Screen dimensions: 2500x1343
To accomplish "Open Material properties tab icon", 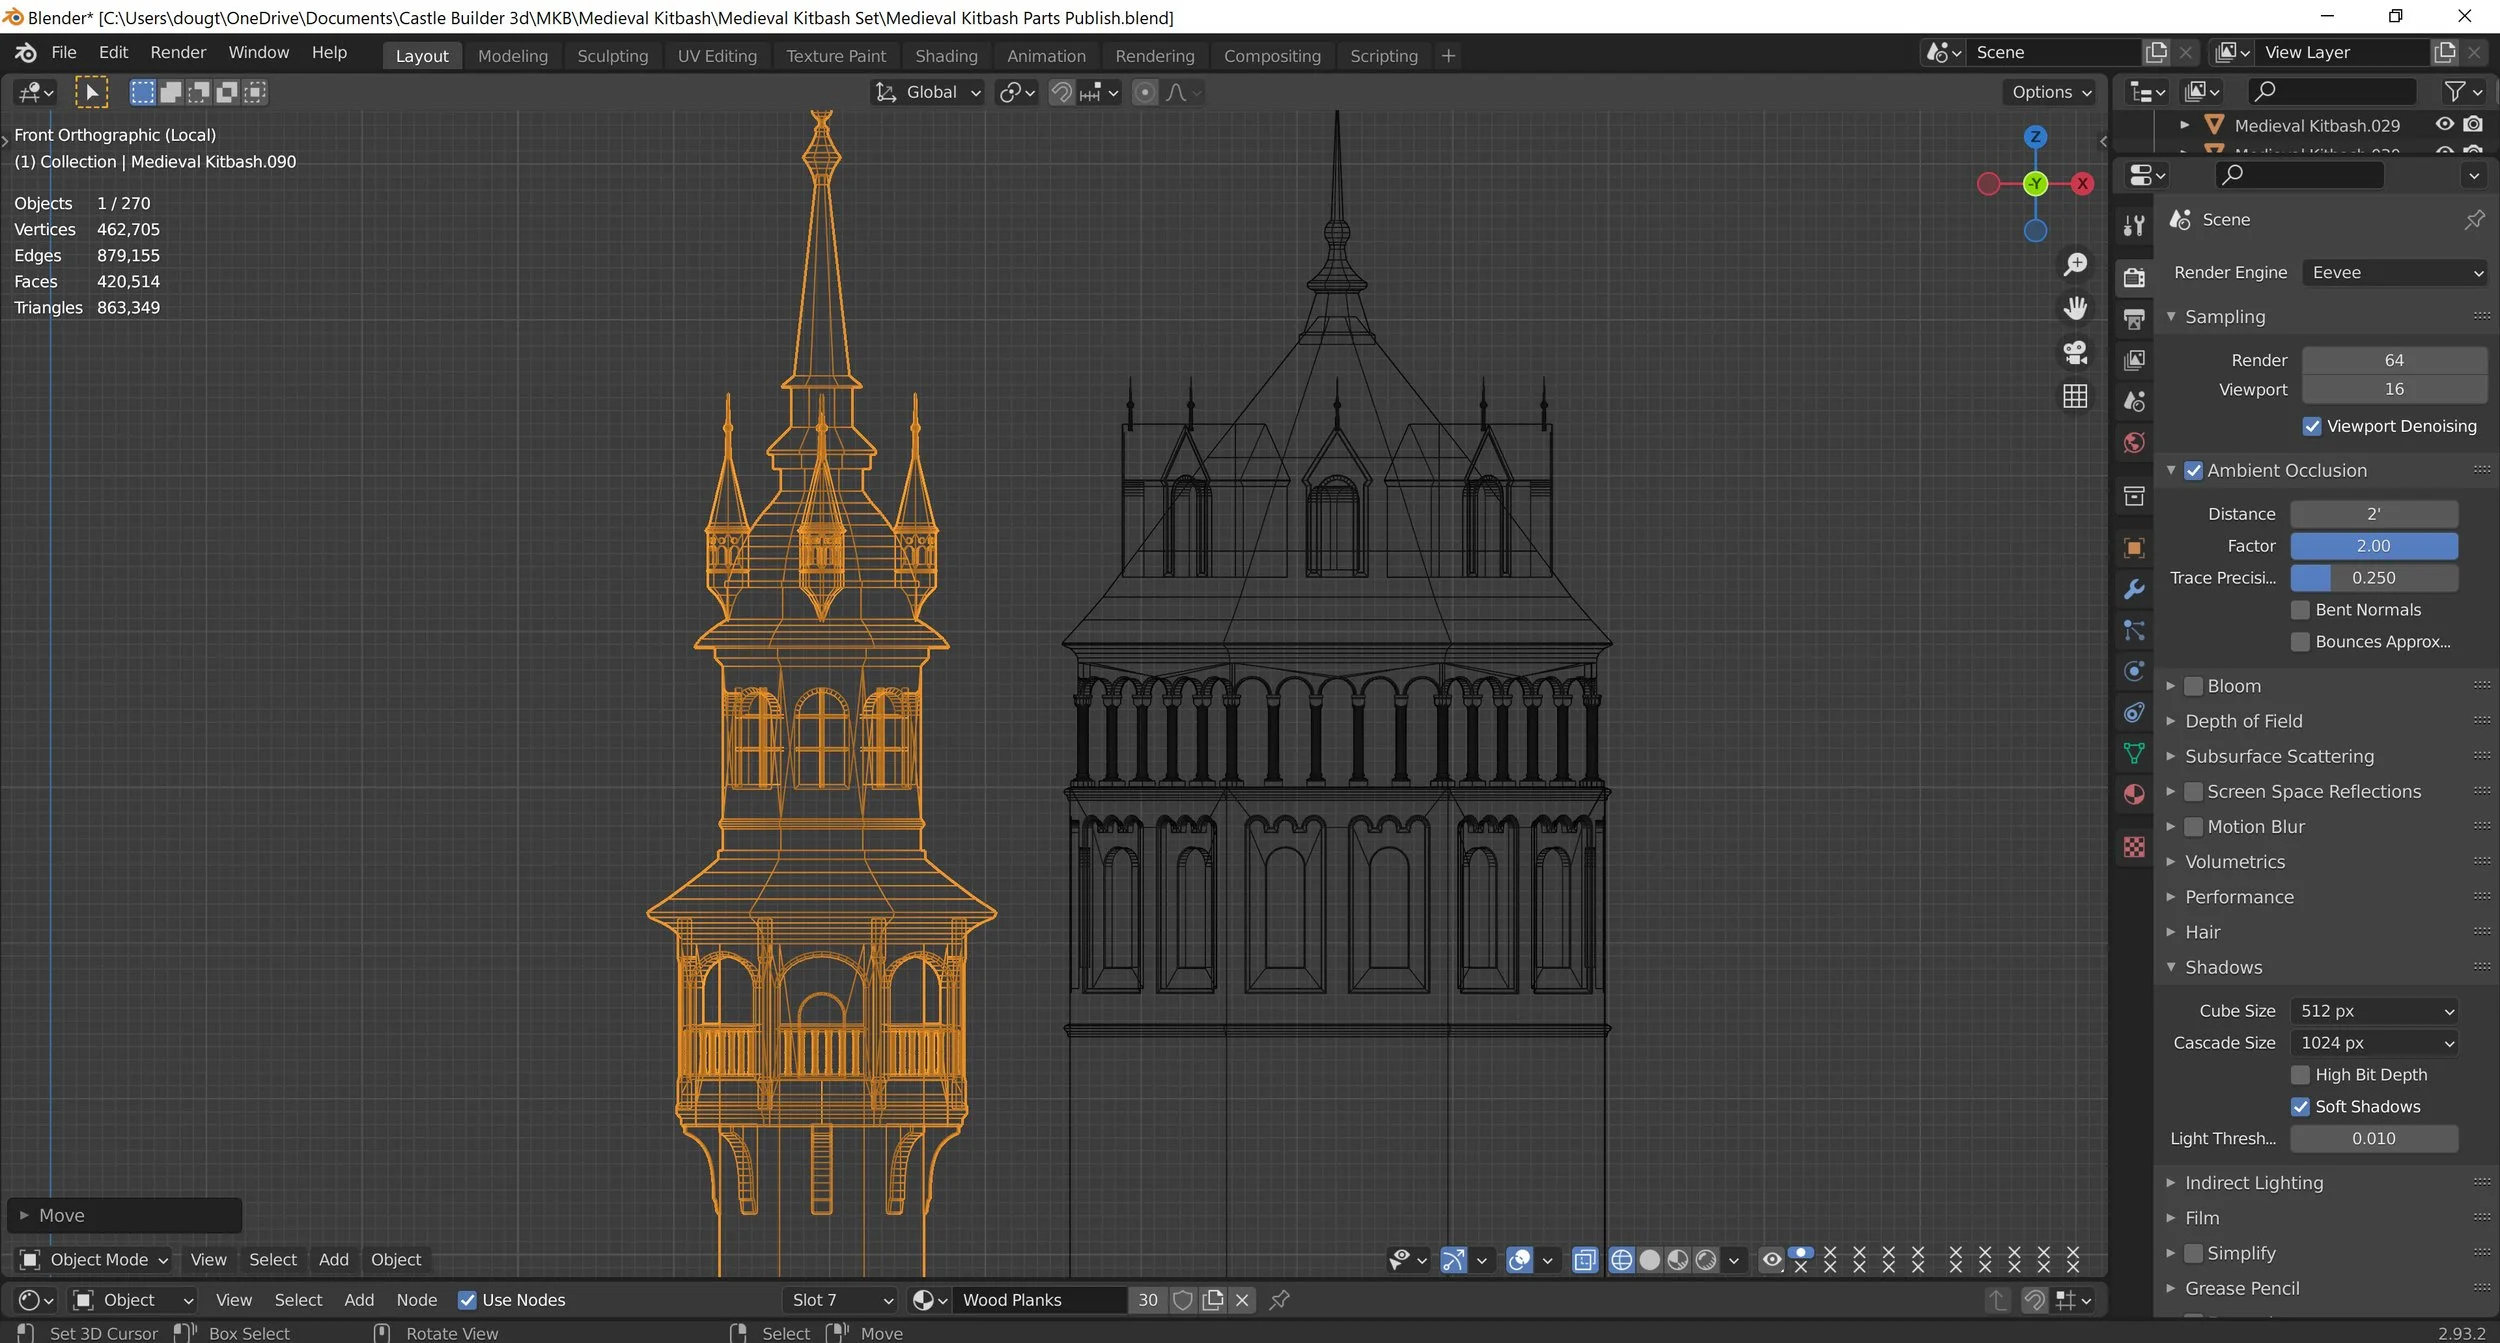I will 2134,794.
